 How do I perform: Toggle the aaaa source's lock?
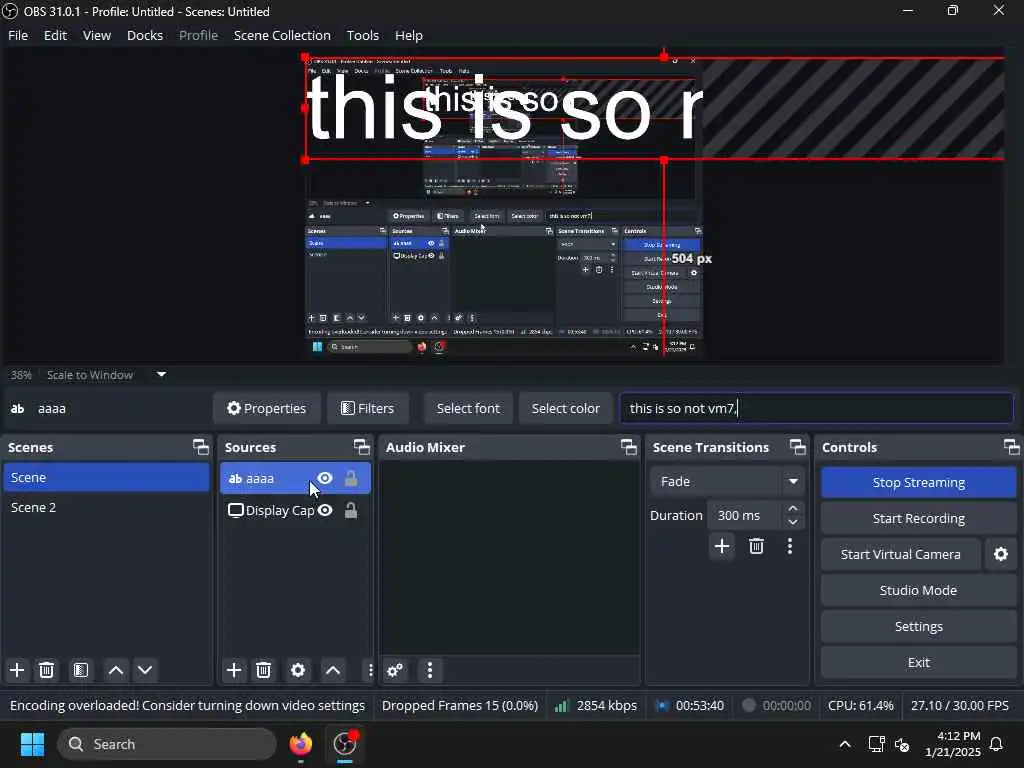[x=351, y=478]
